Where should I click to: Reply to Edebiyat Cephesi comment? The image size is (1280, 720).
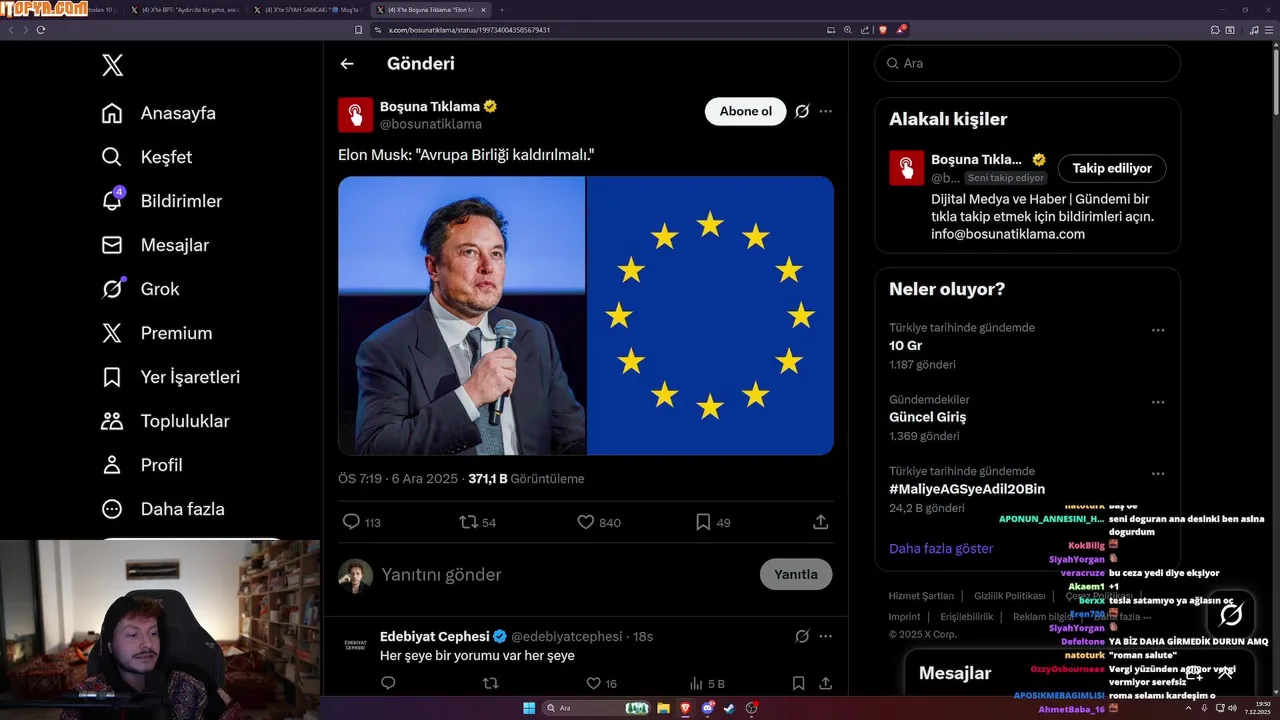(x=388, y=684)
